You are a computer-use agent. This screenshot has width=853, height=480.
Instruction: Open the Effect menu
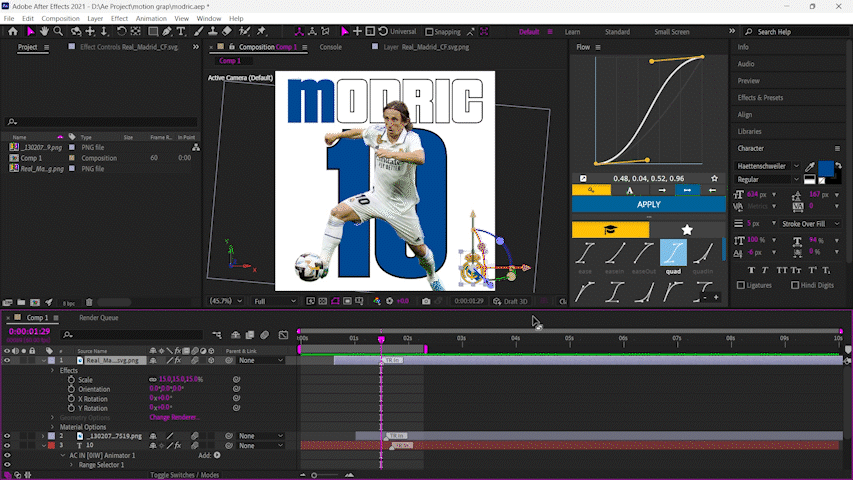[x=119, y=19]
